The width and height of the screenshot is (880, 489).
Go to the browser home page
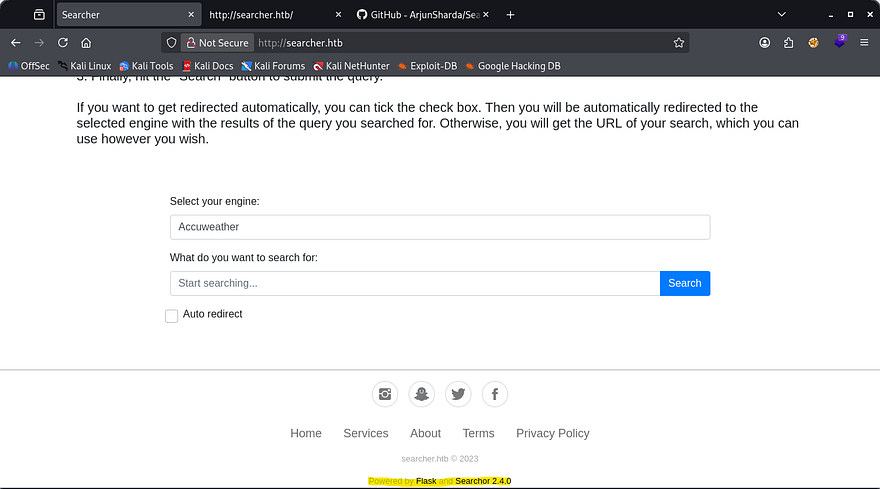point(87,43)
